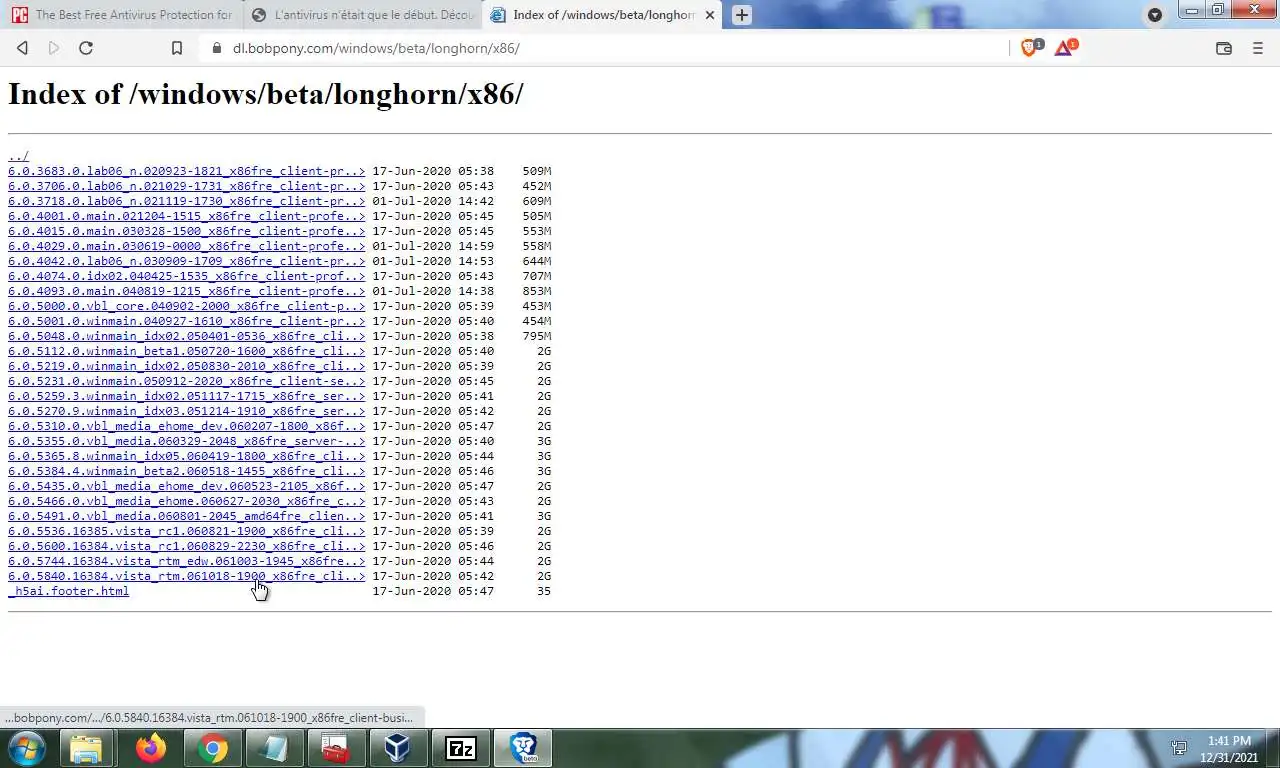The width and height of the screenshot is (1280, 768).
Task: Open 6.0.5000.0.vbl_core.040902 link
Action: 187,306
